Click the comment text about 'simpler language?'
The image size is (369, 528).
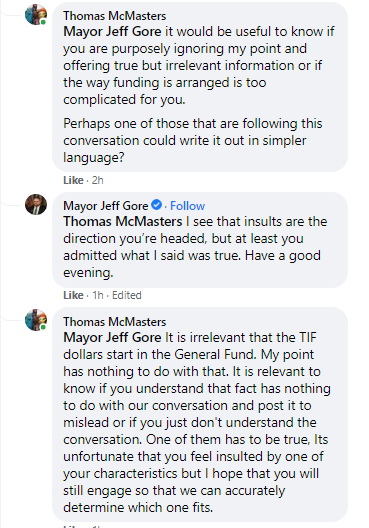193,140
